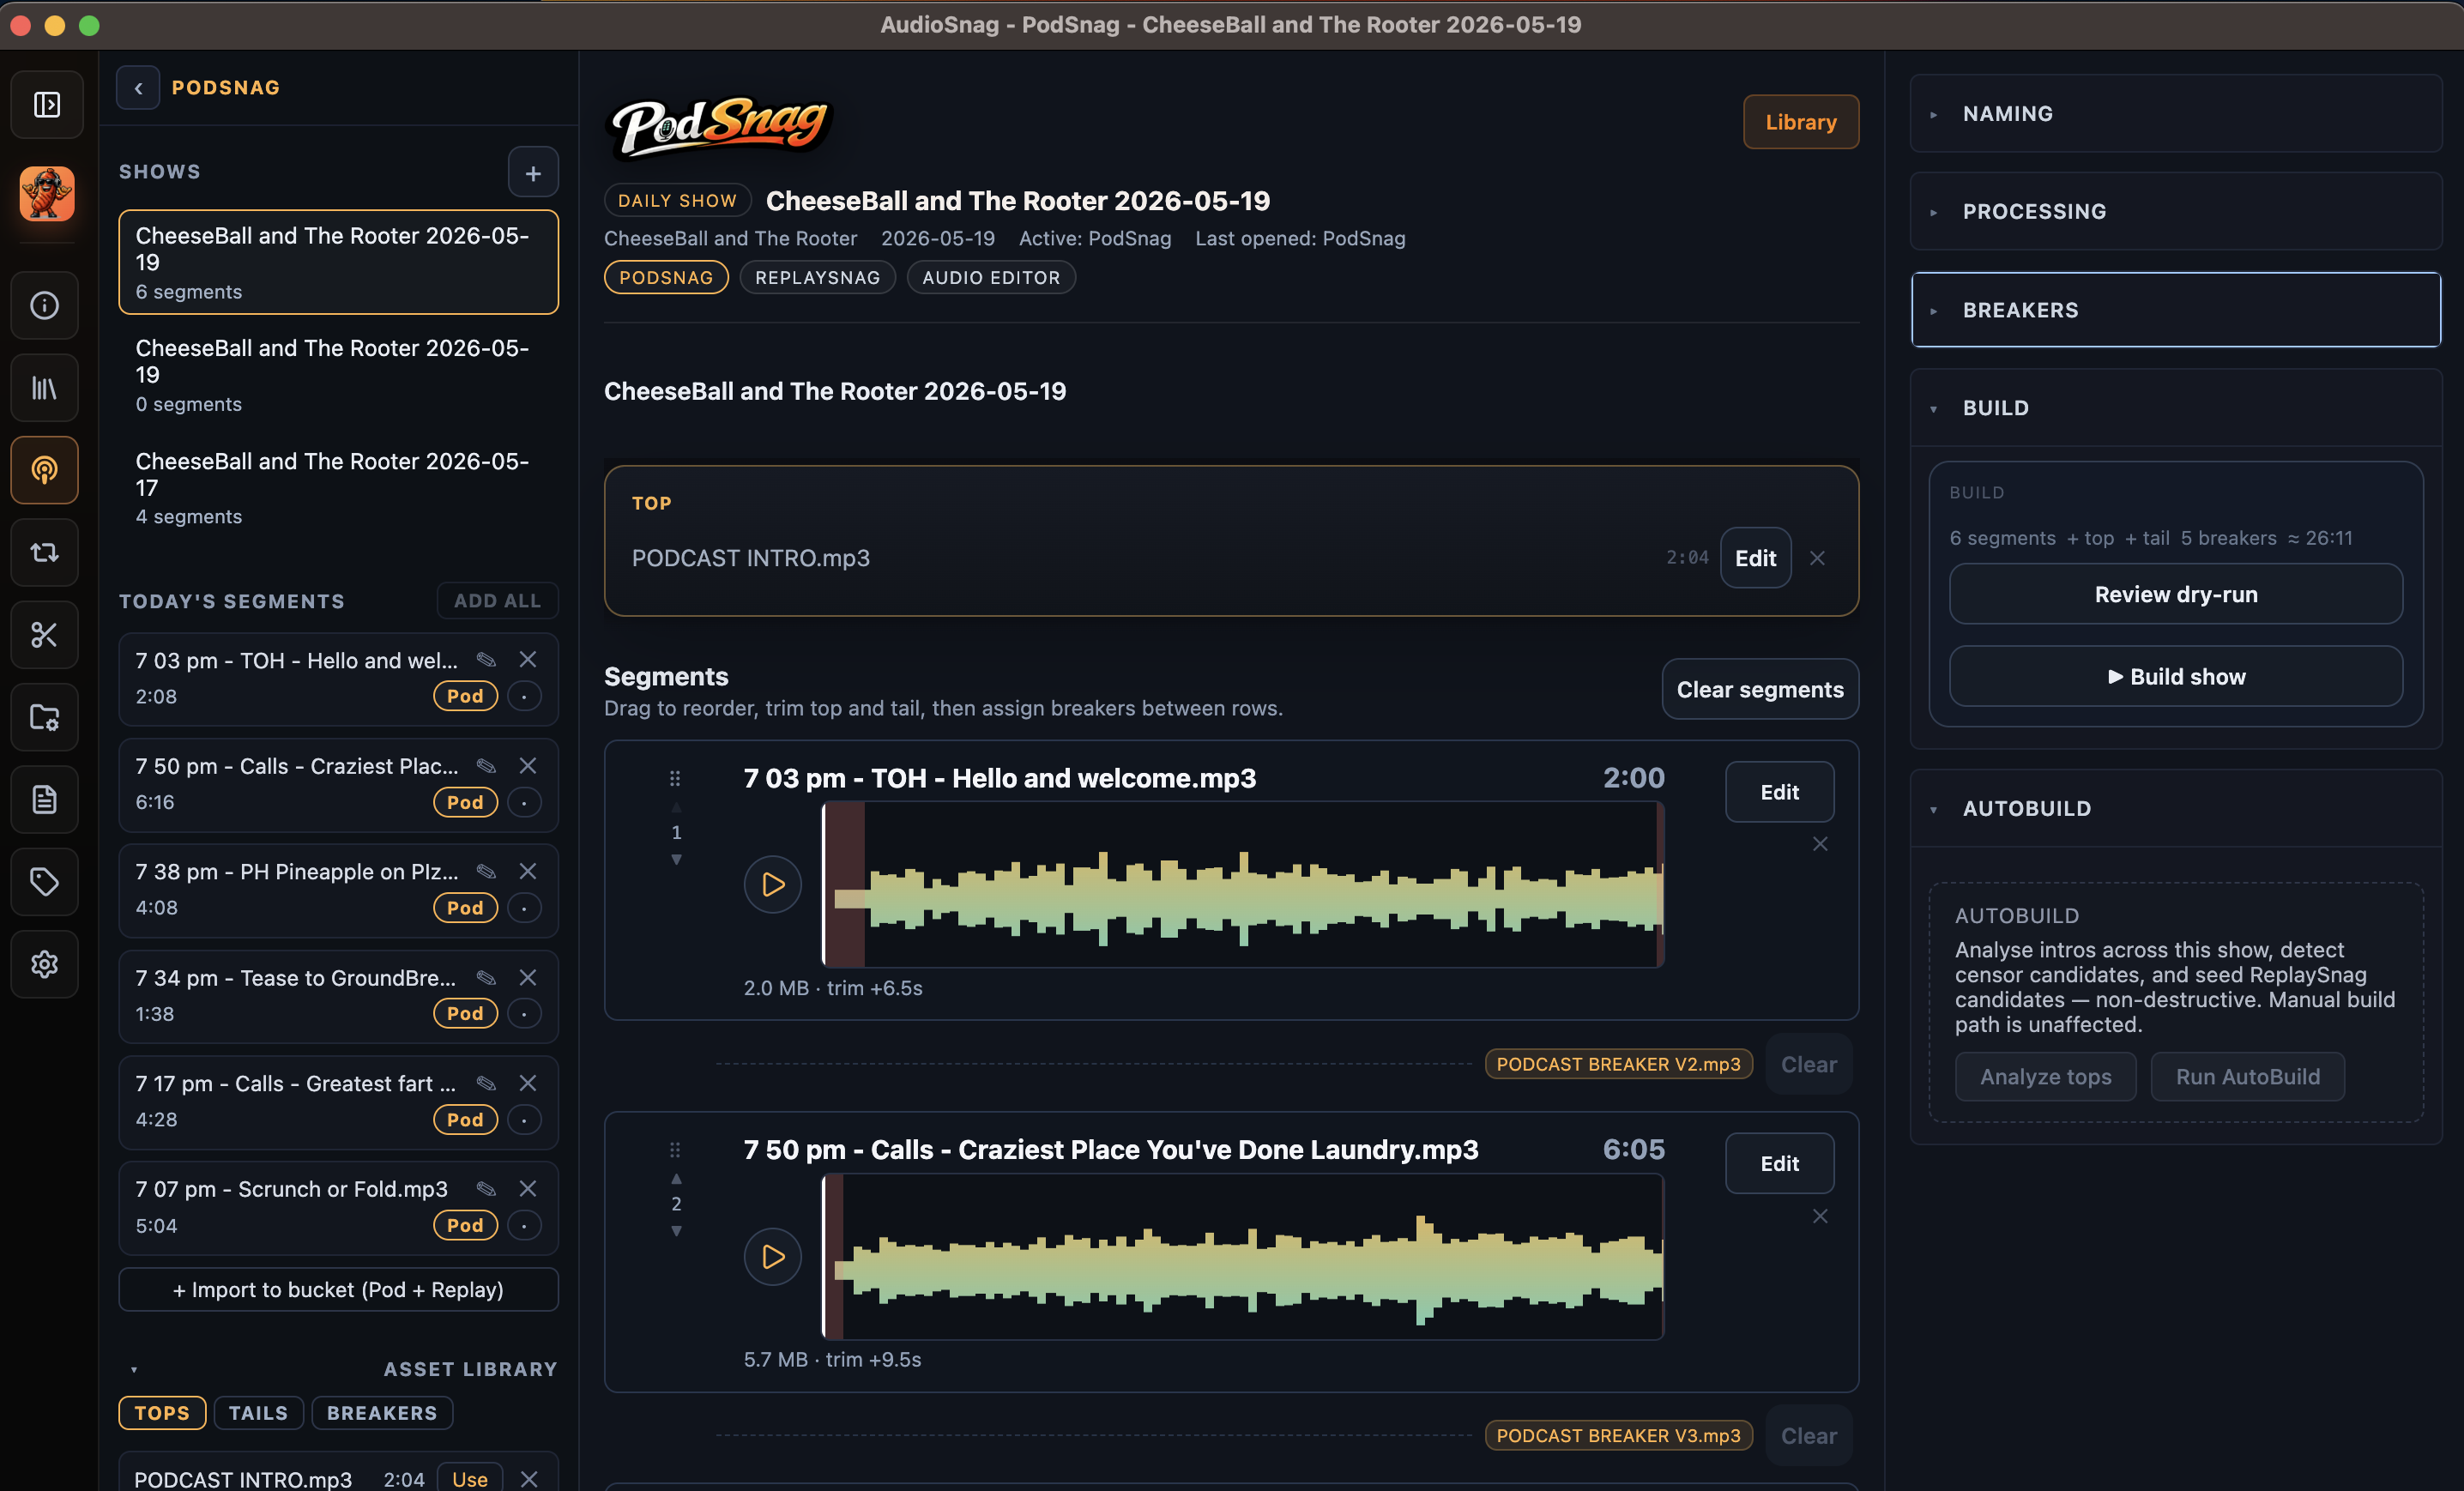Toggle Pod on '7 03 pm - TOH' segment
Image resolution: width=2464 pixels, height=1491 pixels.
(465, 695)
